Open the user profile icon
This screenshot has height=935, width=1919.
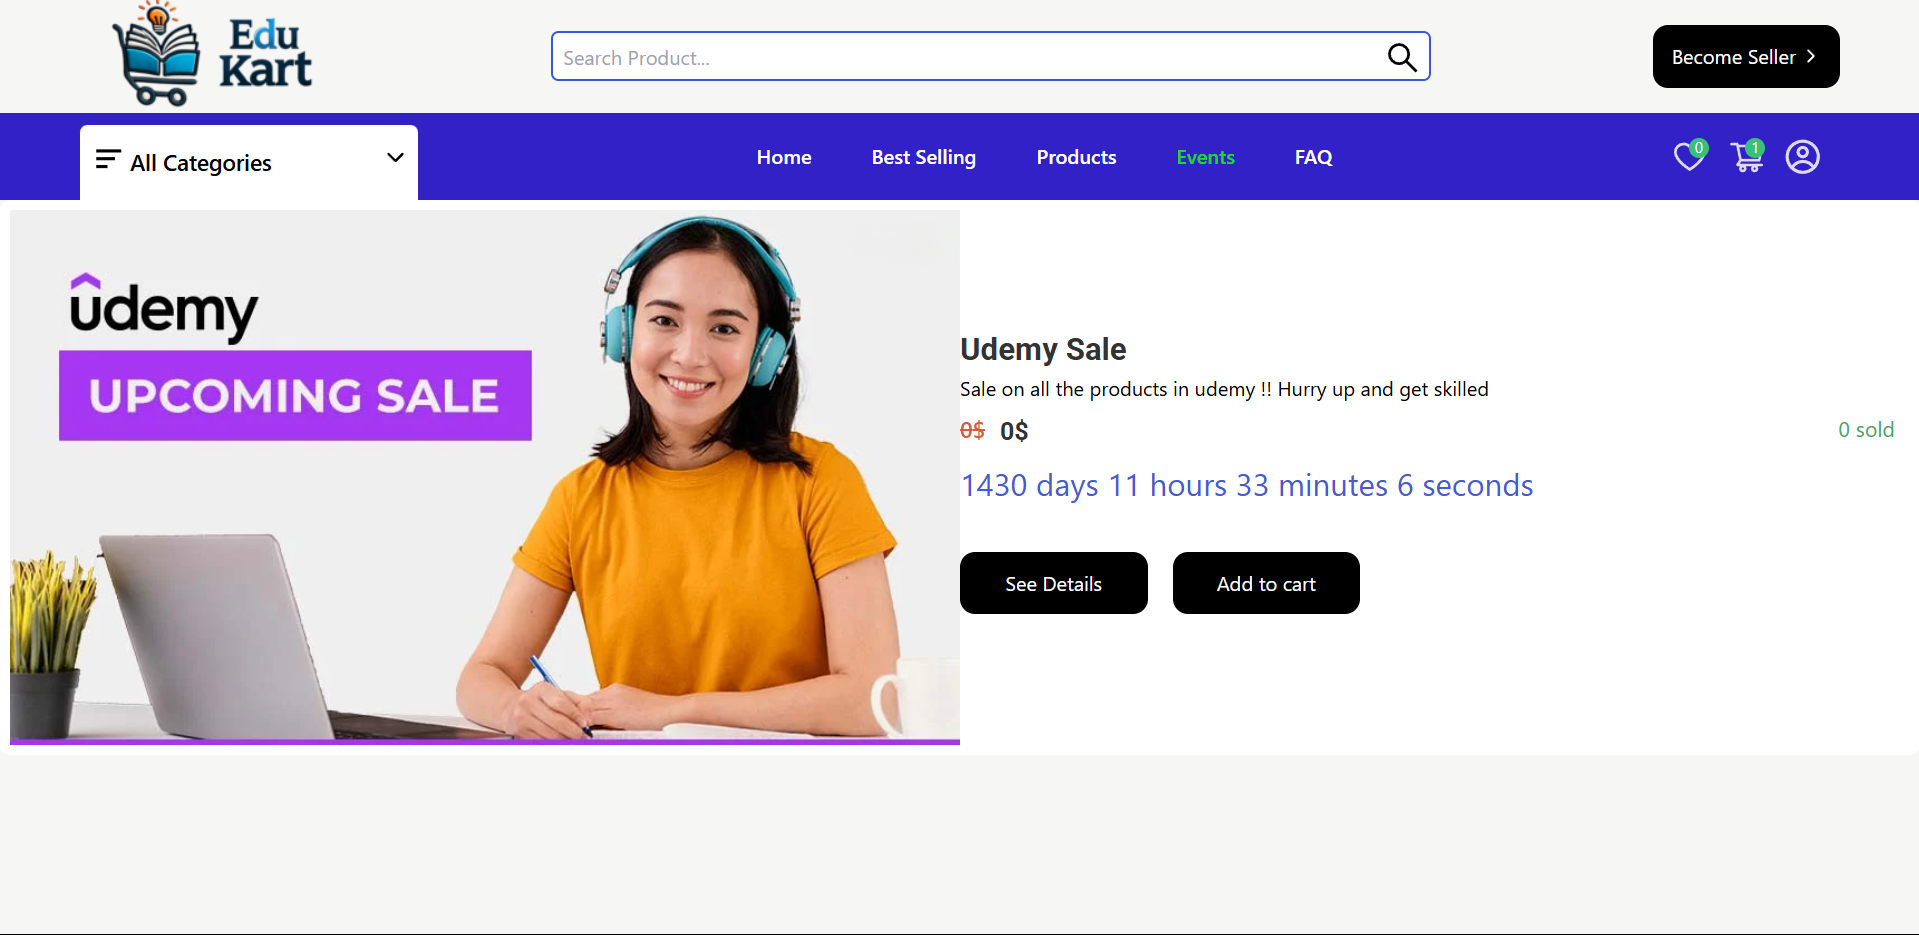(x=1803, y=157)
